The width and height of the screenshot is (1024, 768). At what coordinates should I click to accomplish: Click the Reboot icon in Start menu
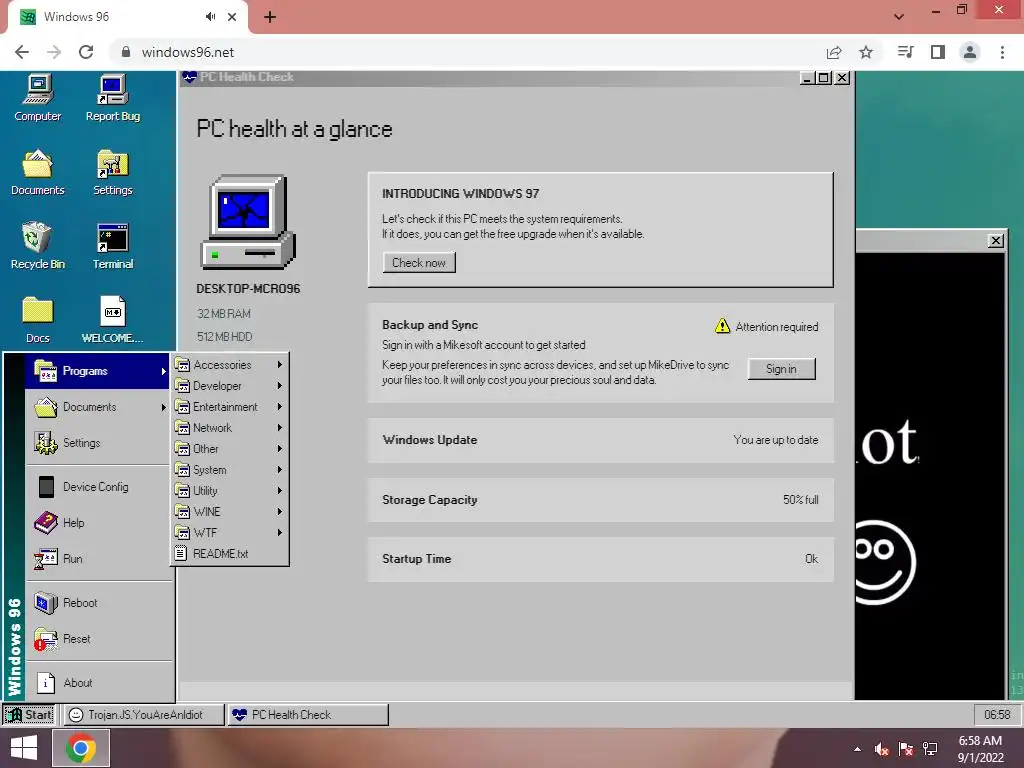pyautogui.click(x=46, y=603)
